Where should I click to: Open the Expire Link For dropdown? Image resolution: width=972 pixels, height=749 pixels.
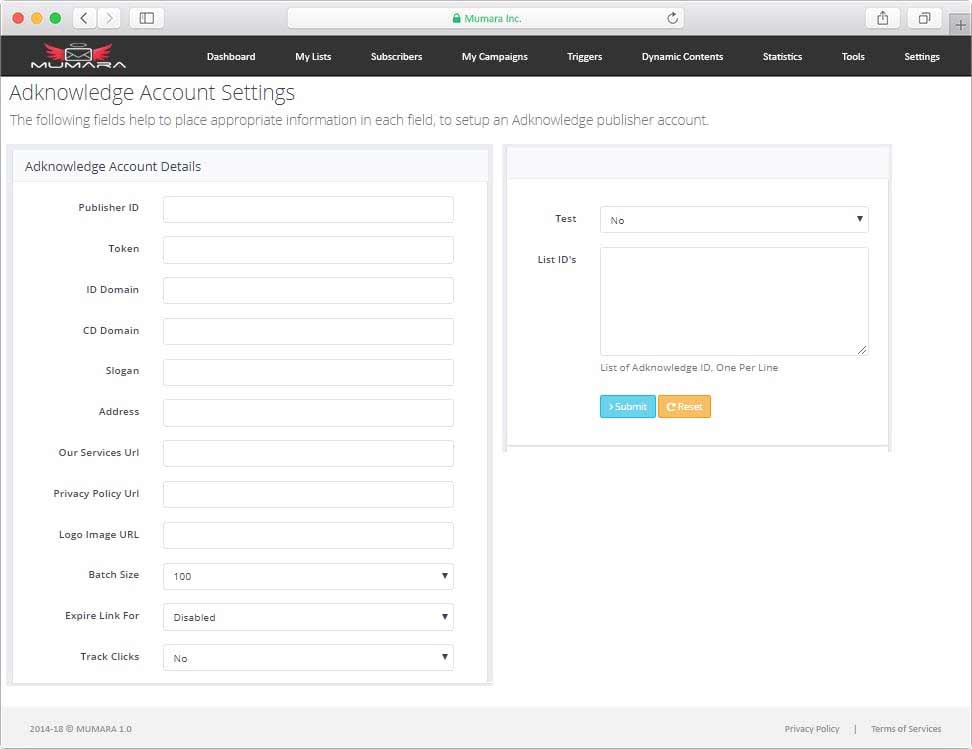click(307, 617)
